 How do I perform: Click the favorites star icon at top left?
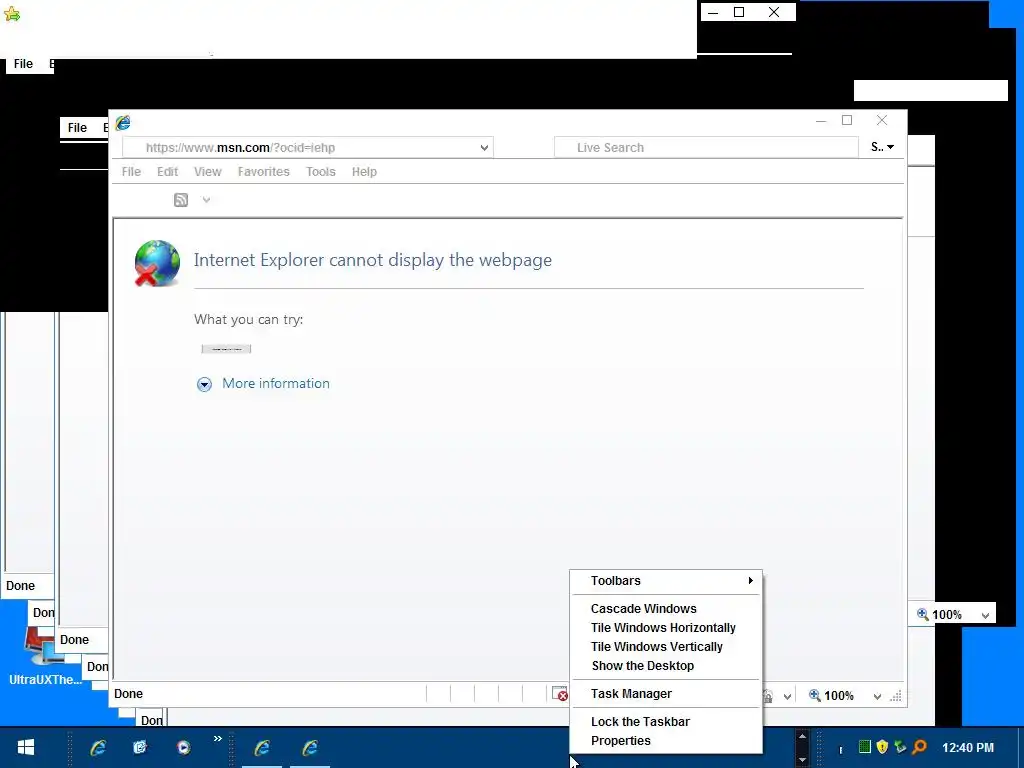(x=12, y=14)
